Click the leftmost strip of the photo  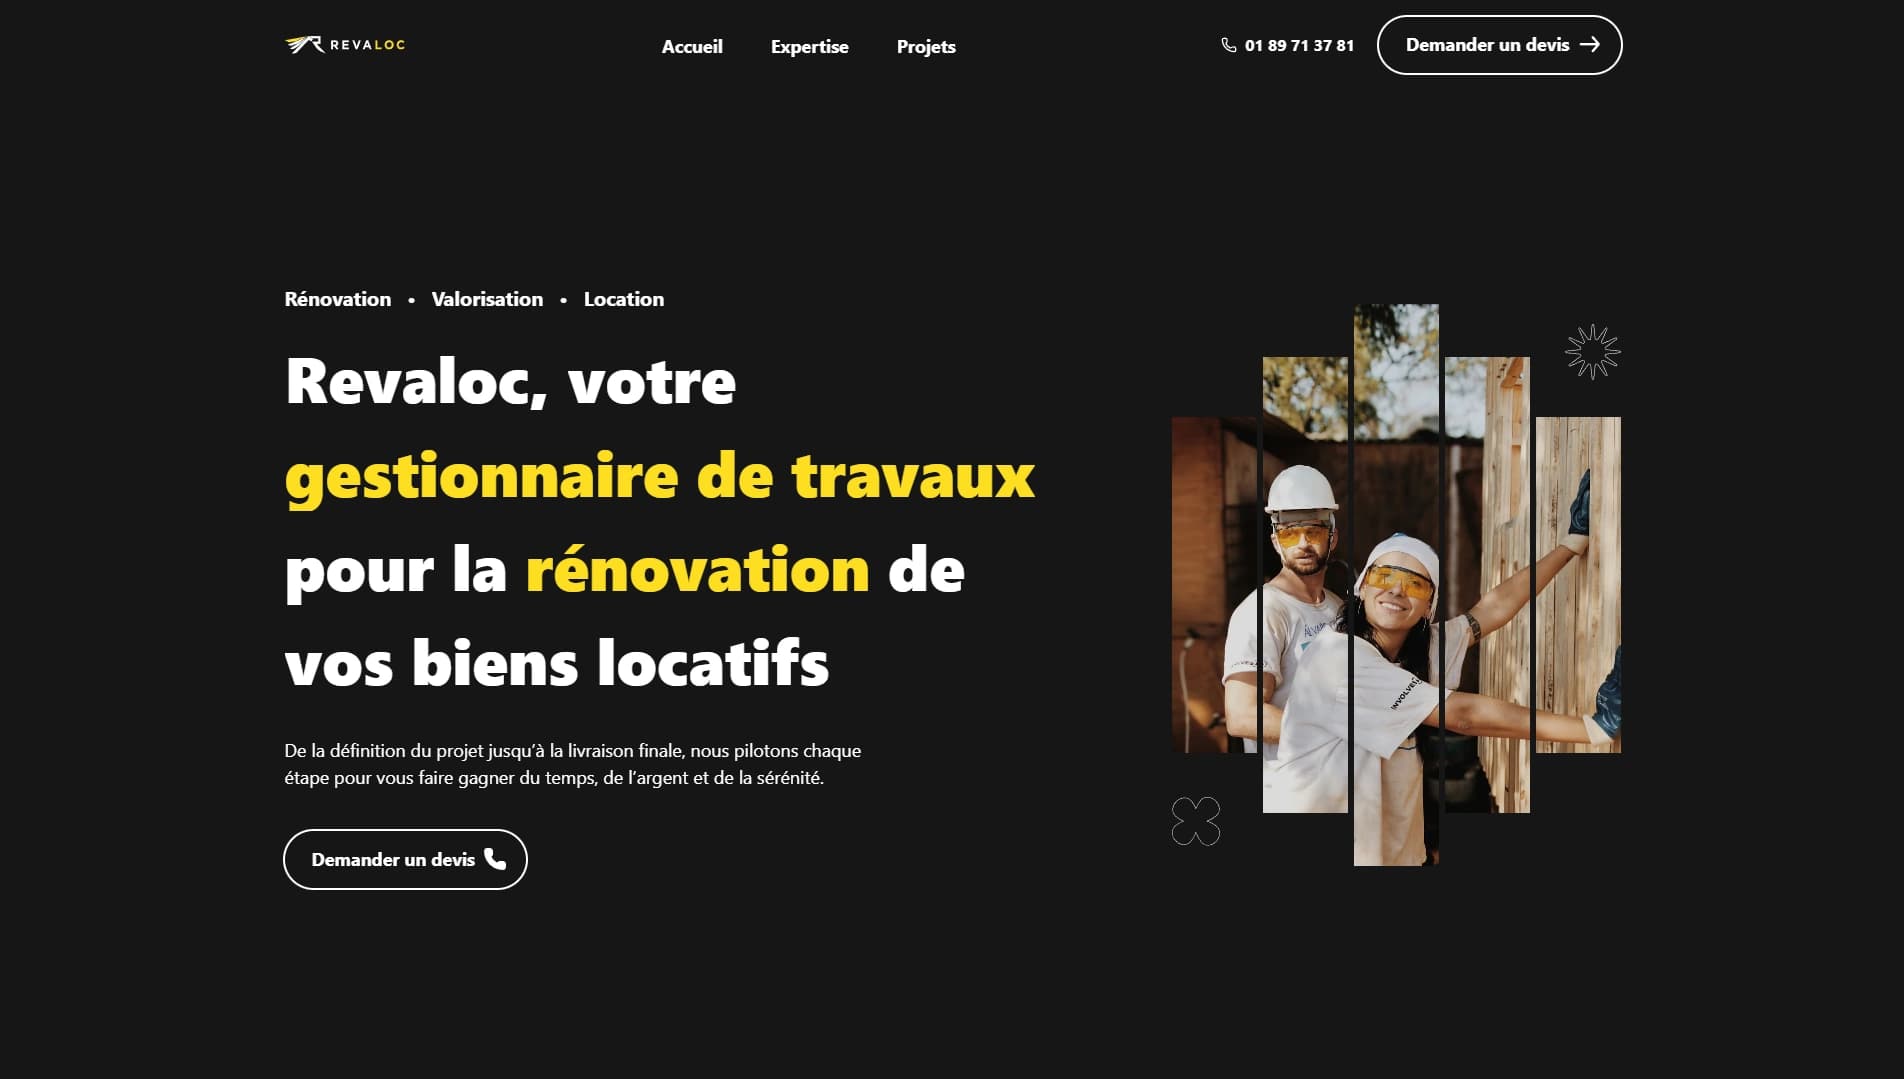point(1214,584)
